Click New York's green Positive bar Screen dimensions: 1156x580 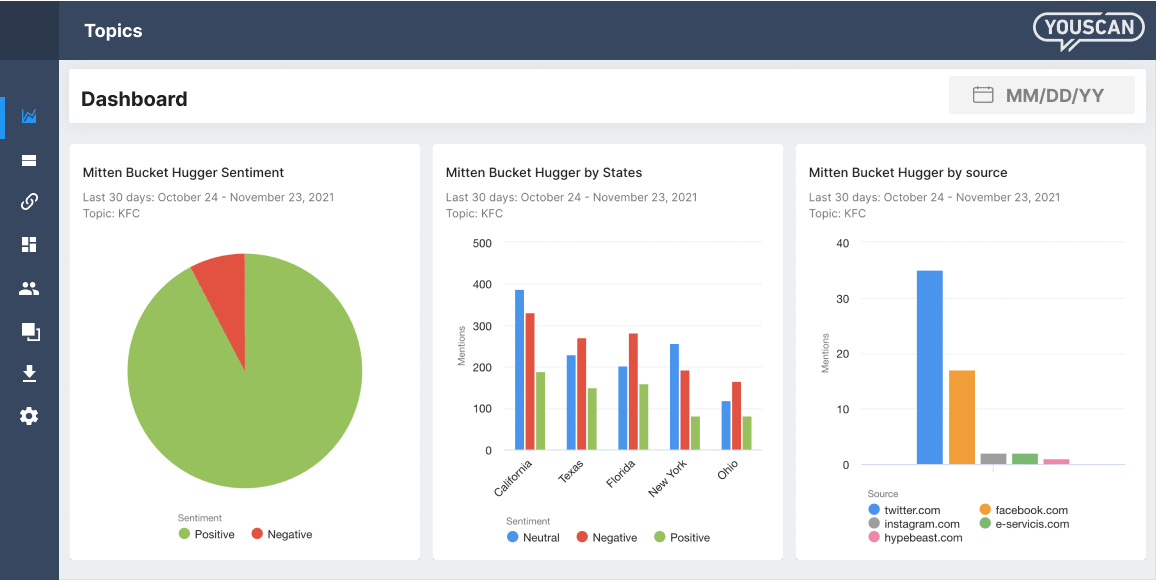[x=695, y=433]
